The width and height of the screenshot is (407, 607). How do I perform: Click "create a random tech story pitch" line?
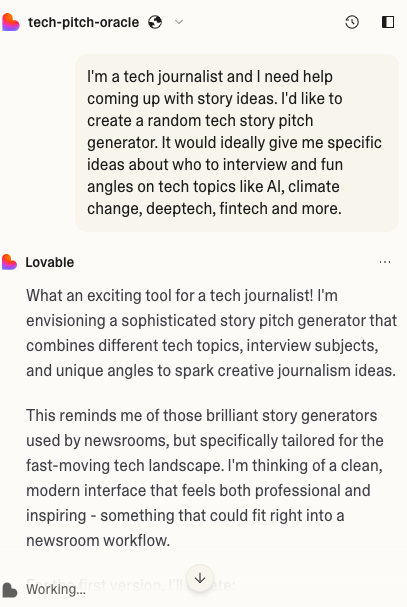[x=200, y=120]
